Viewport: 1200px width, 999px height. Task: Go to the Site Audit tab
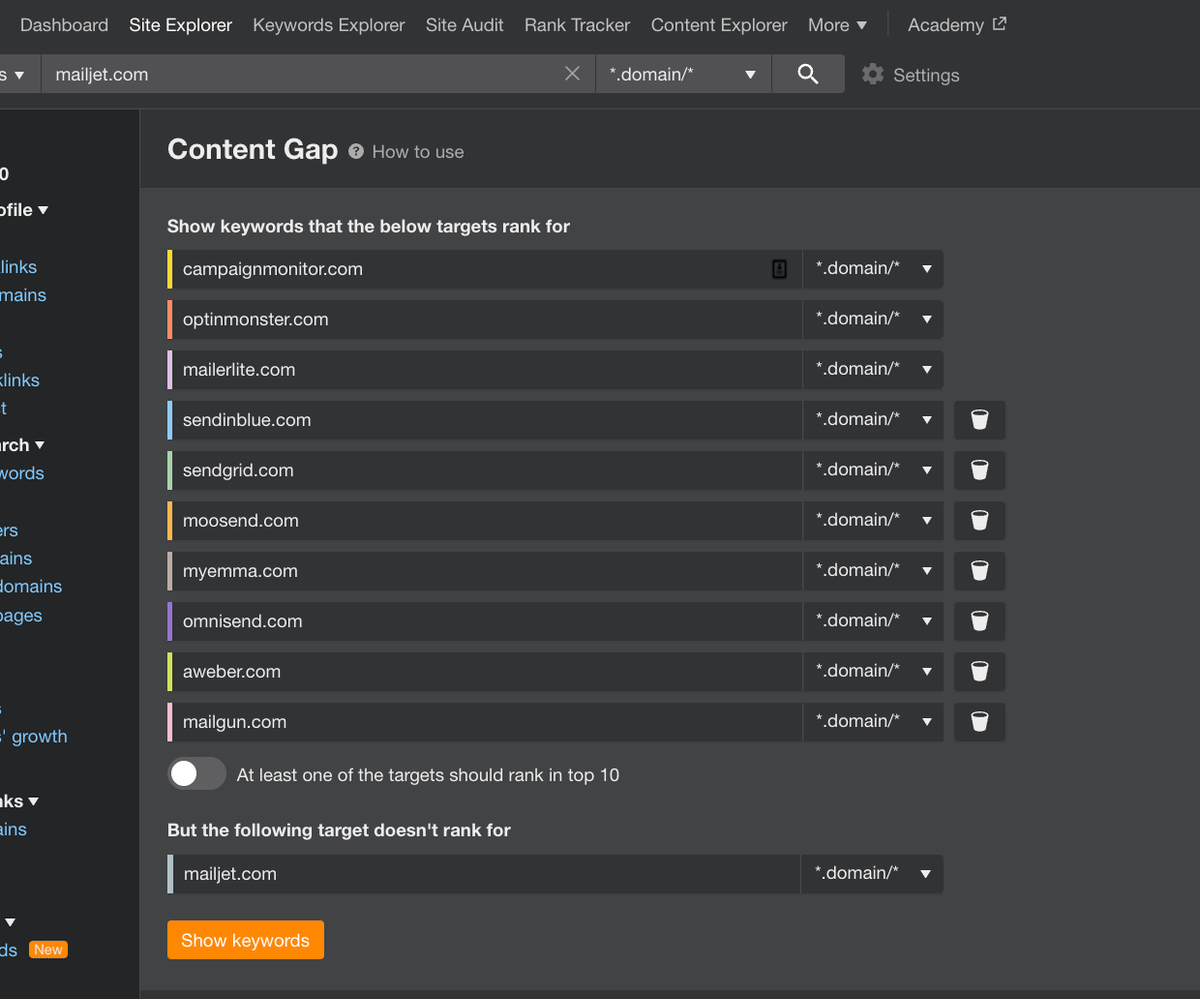tap(464, 25)
